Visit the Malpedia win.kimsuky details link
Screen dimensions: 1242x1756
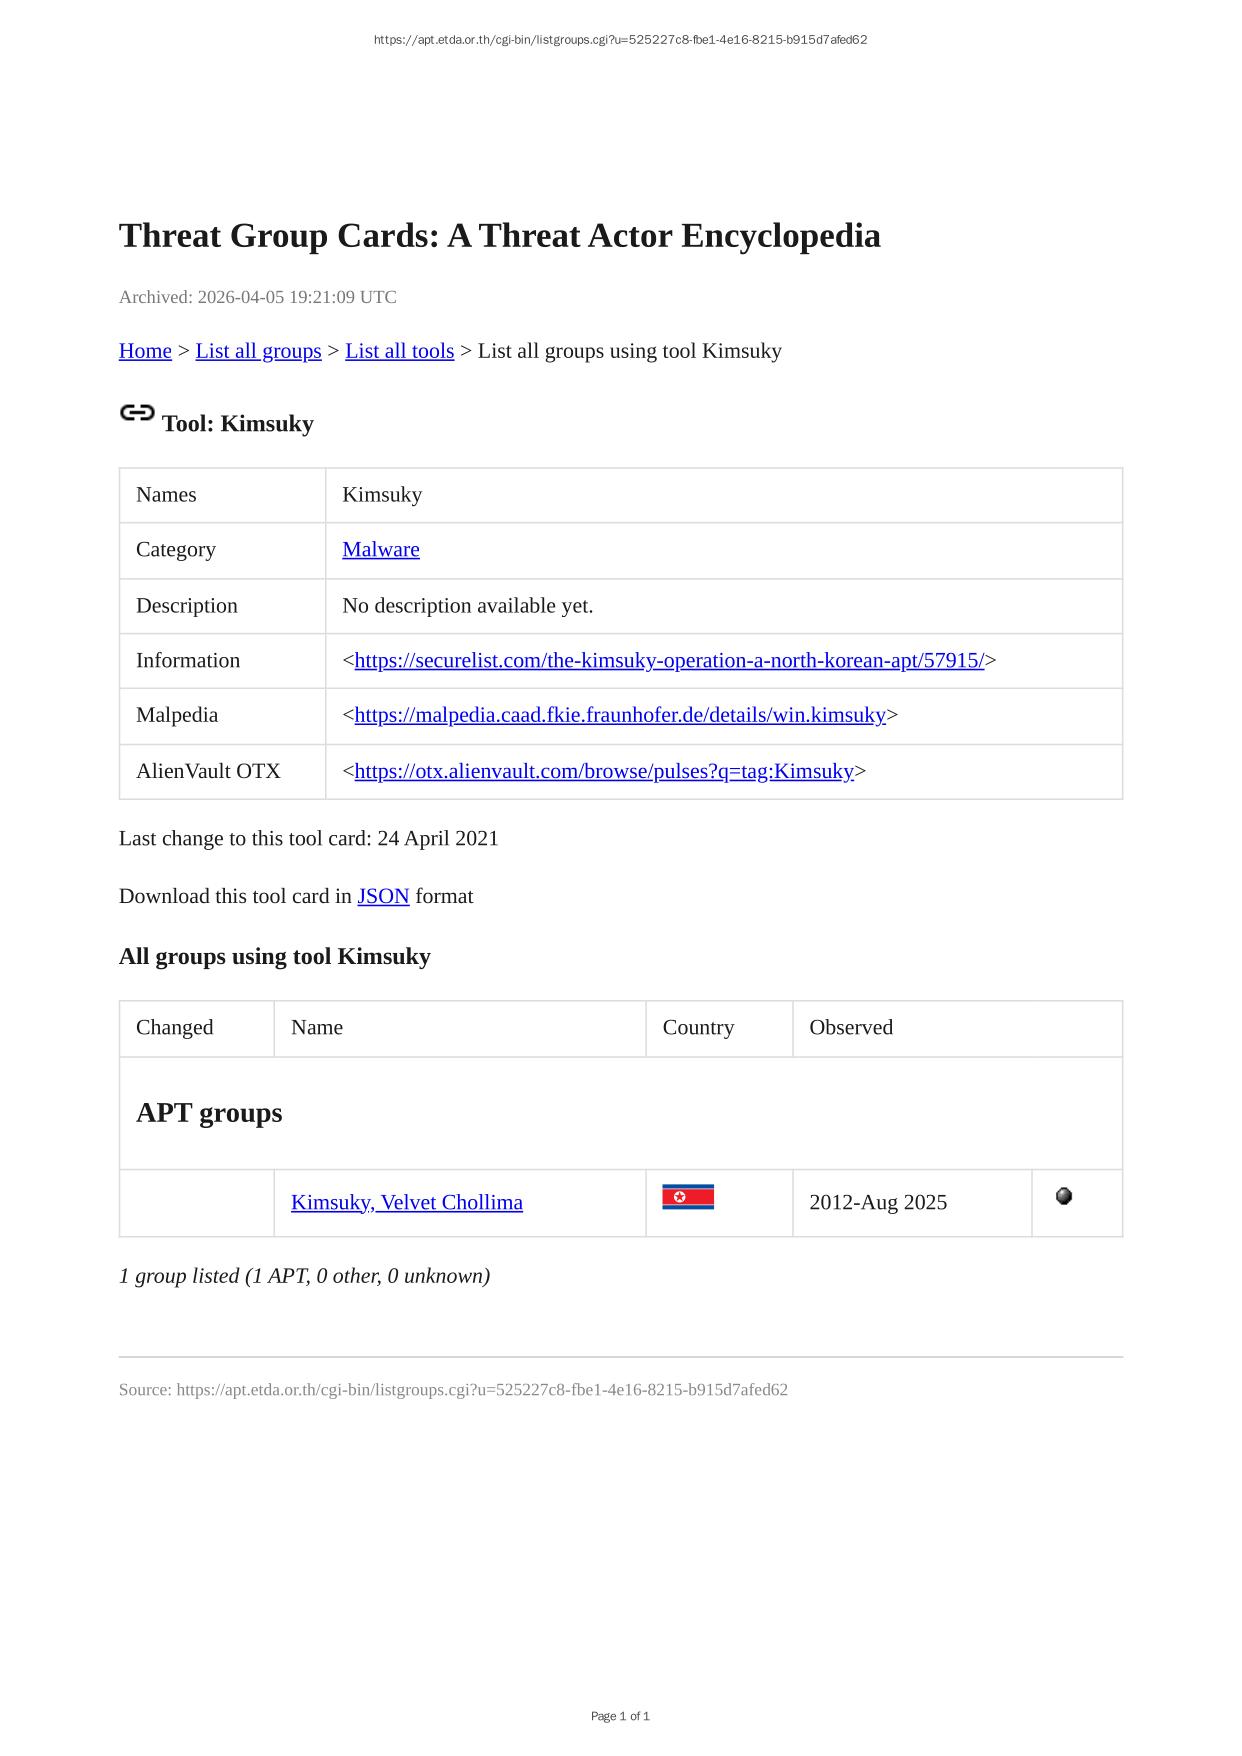point(620,715)
